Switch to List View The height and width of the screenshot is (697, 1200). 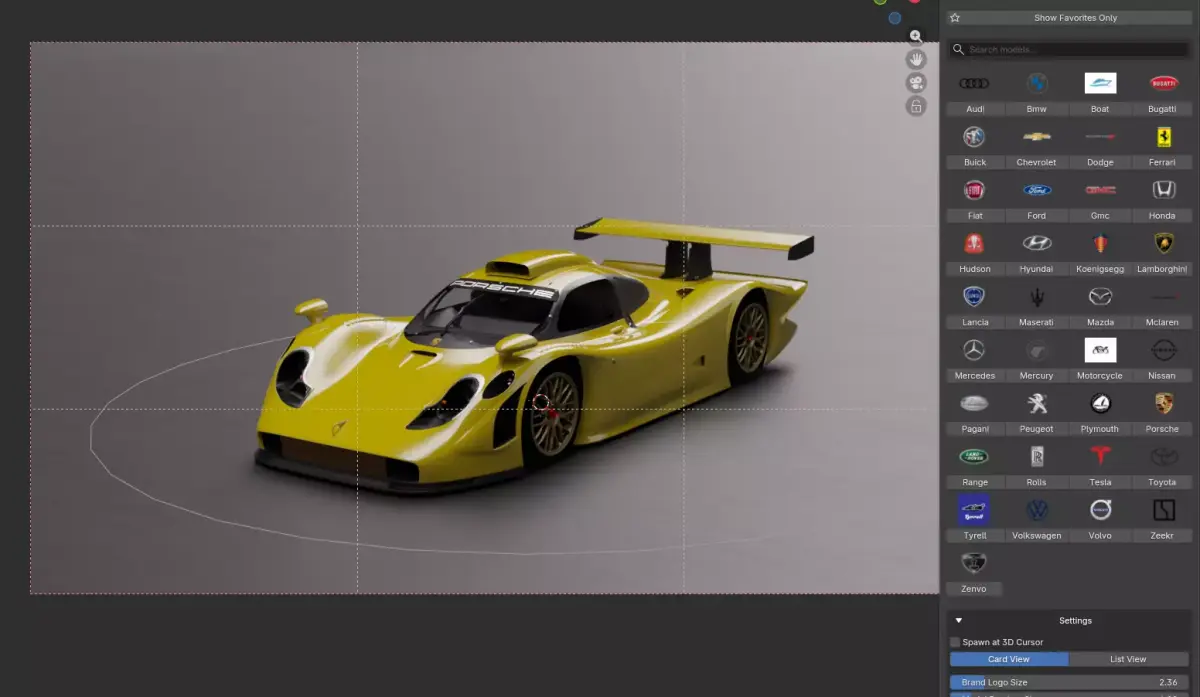[x=1128, y=659]
